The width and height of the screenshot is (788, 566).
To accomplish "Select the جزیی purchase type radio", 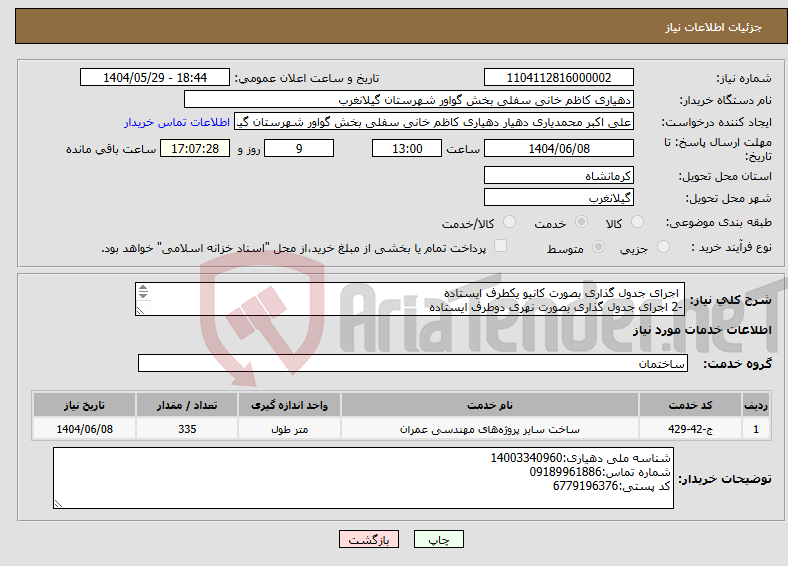I will point(663,246).
